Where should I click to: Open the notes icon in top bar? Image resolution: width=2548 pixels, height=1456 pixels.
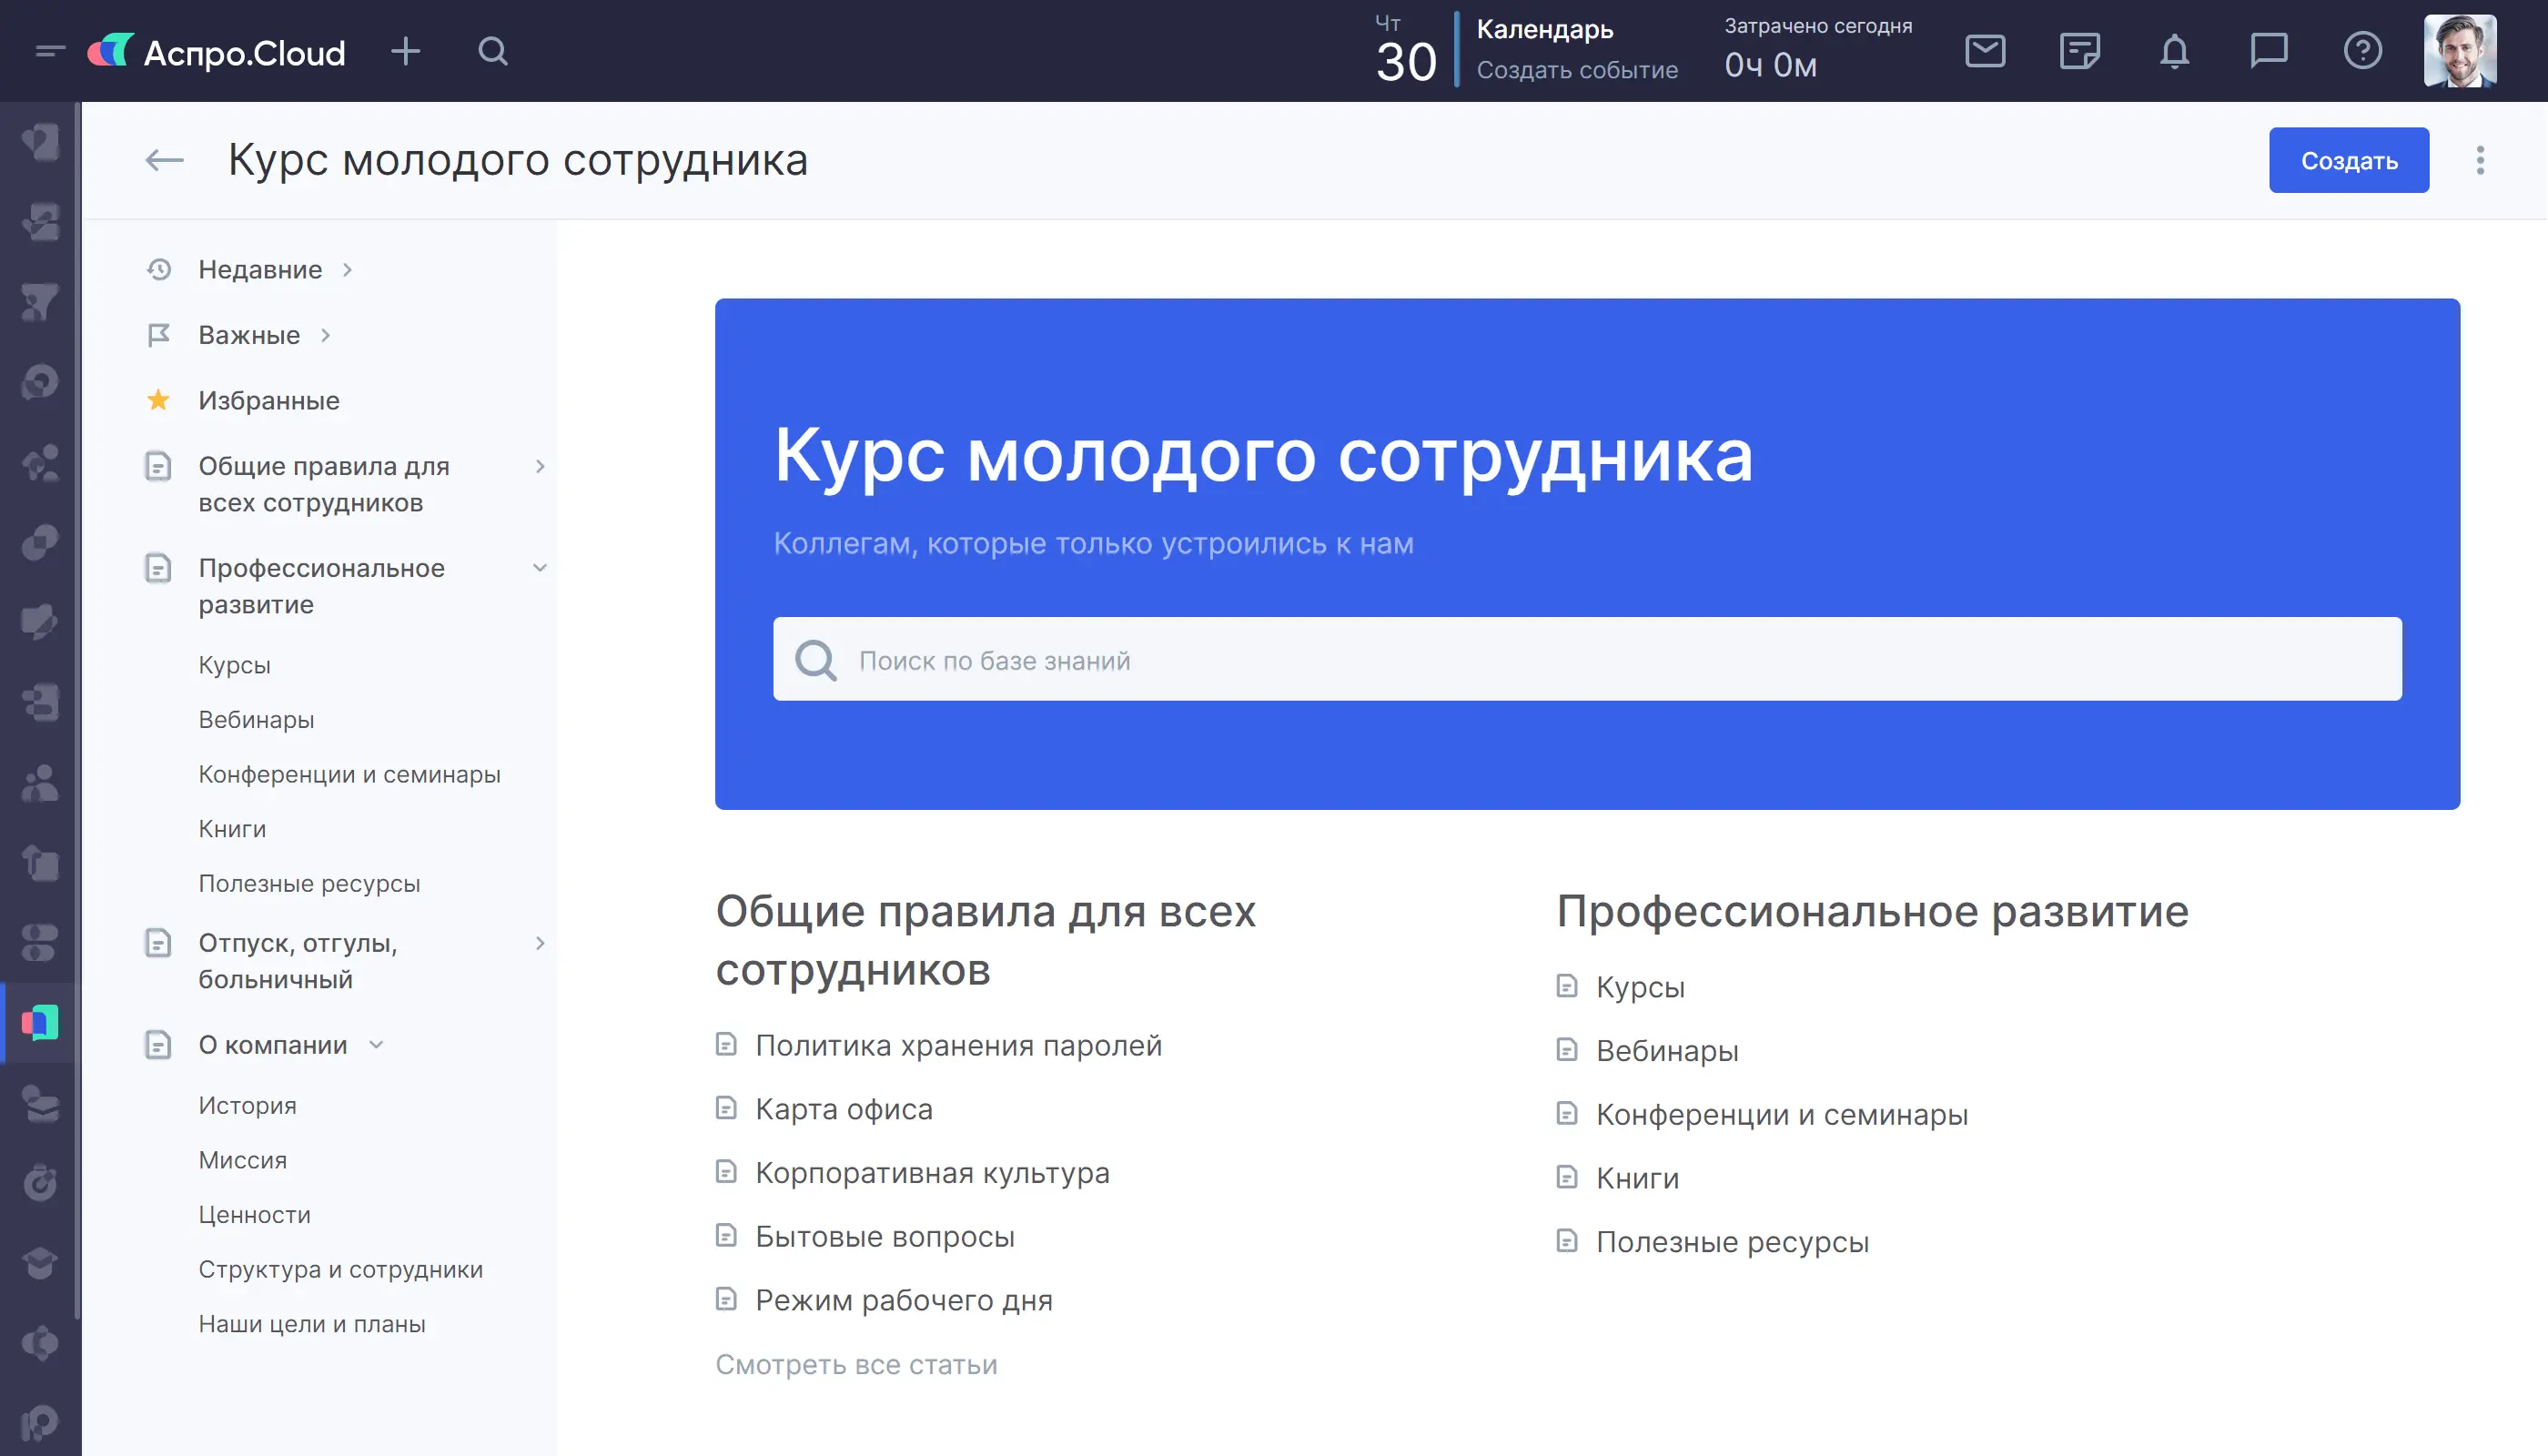pyautogui.click(x=2079, y=51)
